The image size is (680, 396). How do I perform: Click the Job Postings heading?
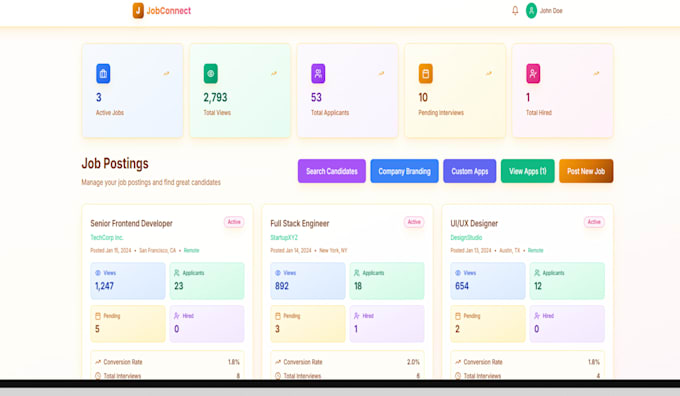[x=115, y=164]
